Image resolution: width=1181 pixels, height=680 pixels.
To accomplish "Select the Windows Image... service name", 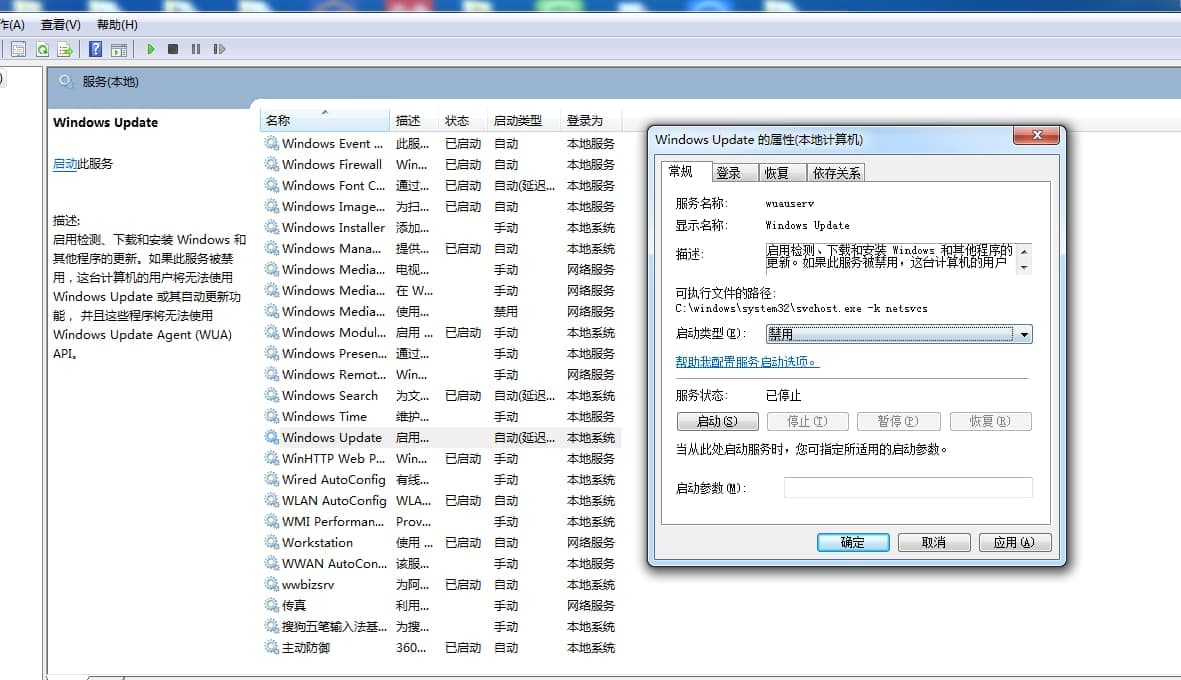I will pyautogui.click(x=334, y=206).
